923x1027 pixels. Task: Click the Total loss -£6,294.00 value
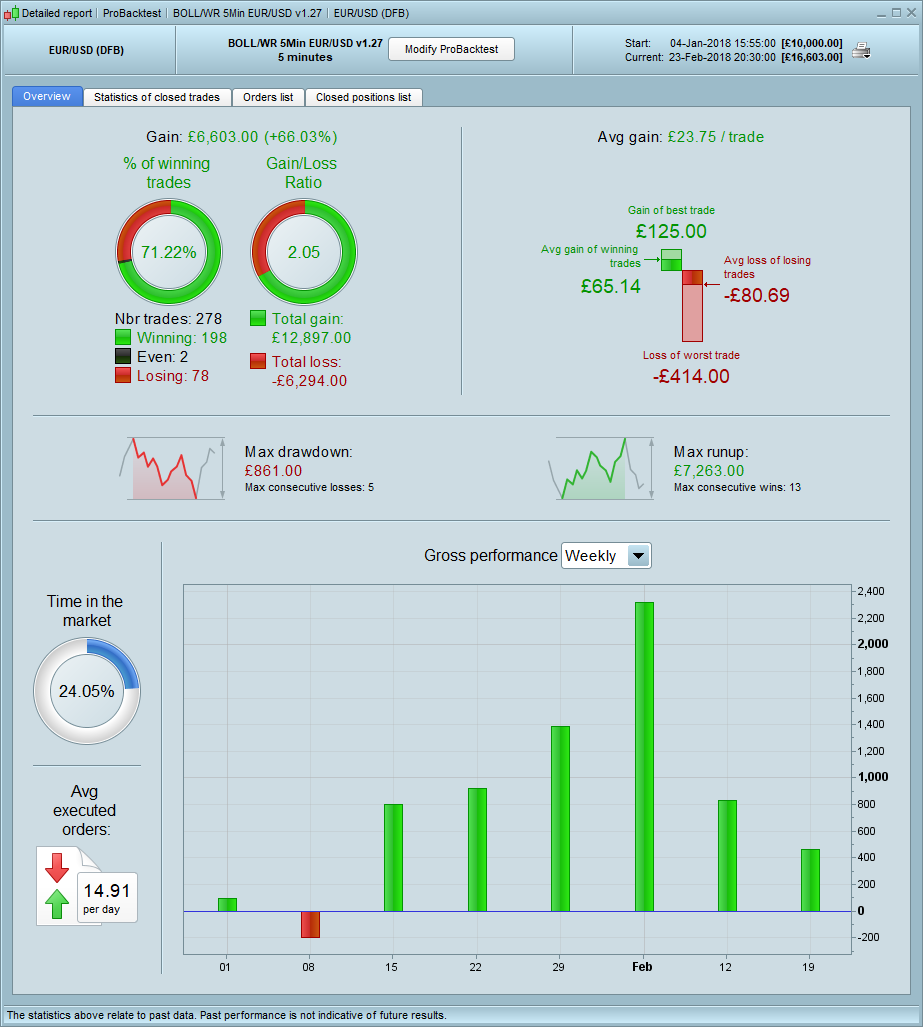pyautogui.click(x=309, y=381)
